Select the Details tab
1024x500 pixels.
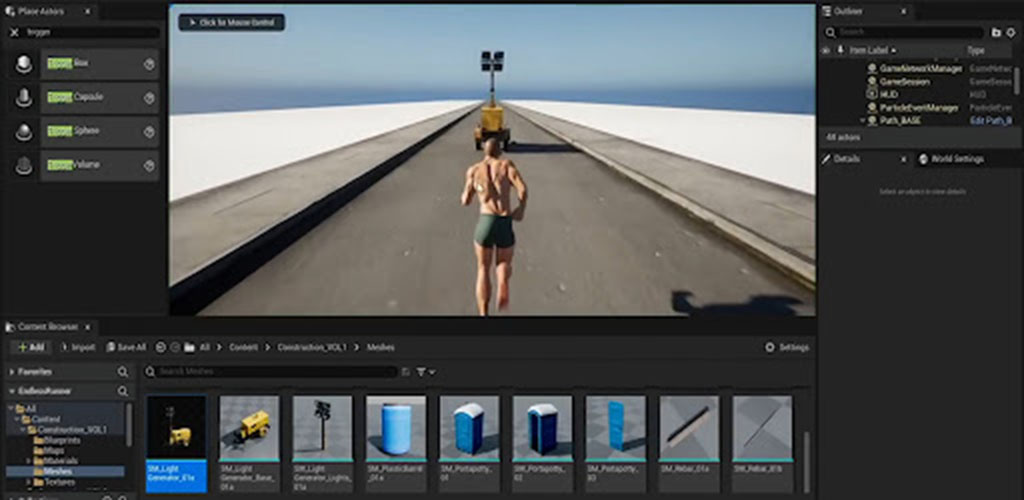pyautogui.click(x=846, y=159)
